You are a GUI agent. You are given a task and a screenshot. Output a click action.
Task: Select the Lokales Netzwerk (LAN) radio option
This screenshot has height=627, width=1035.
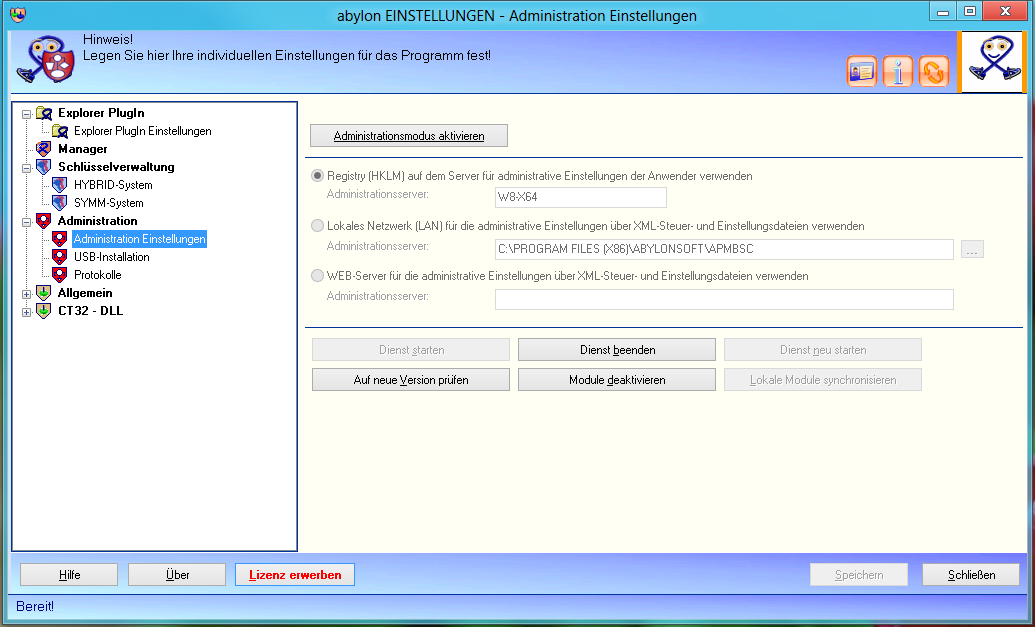(x=318, y=226)
